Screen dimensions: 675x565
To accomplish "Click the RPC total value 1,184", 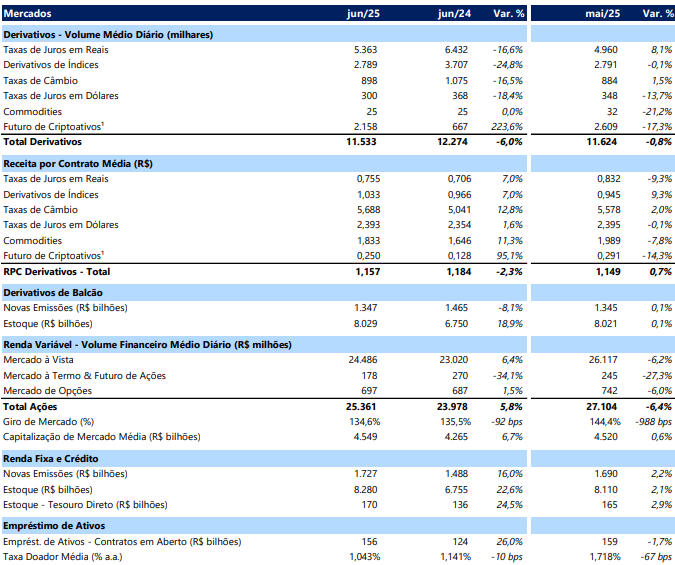I will 459,272.
